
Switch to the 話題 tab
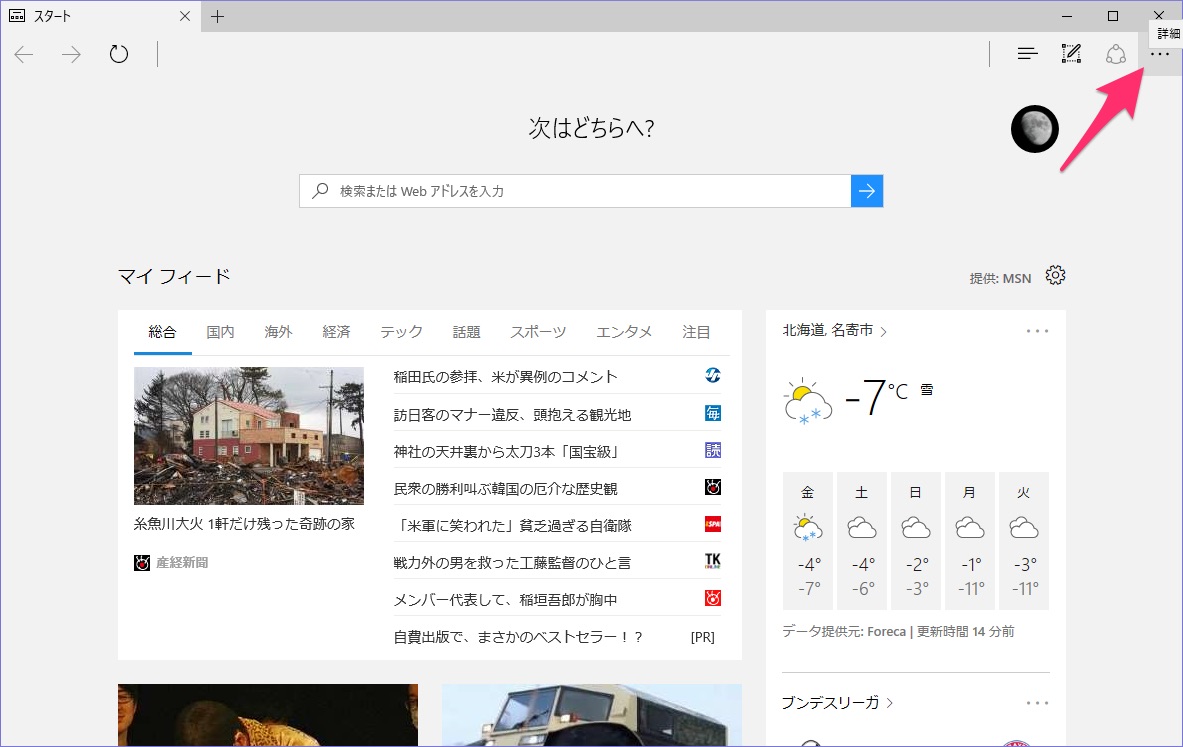pyautogui.click(x=466, y=332)
